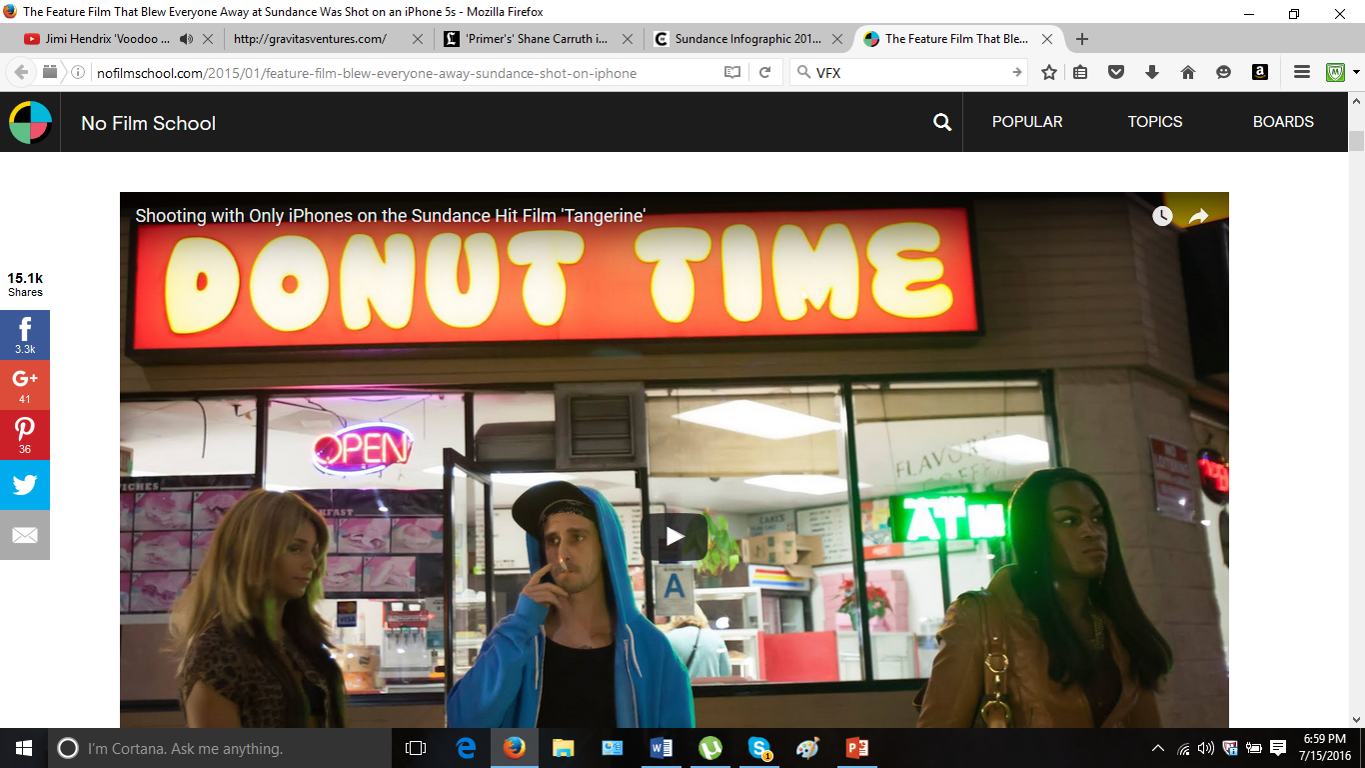Open Firefox downloads arrow
1365x768 pixels.
pyautogui.click(x=1152, y=72)
